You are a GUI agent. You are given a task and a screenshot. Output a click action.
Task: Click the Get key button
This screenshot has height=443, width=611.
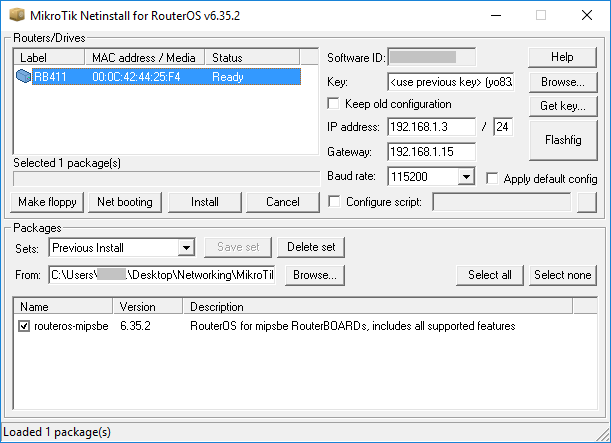point(563,106)
